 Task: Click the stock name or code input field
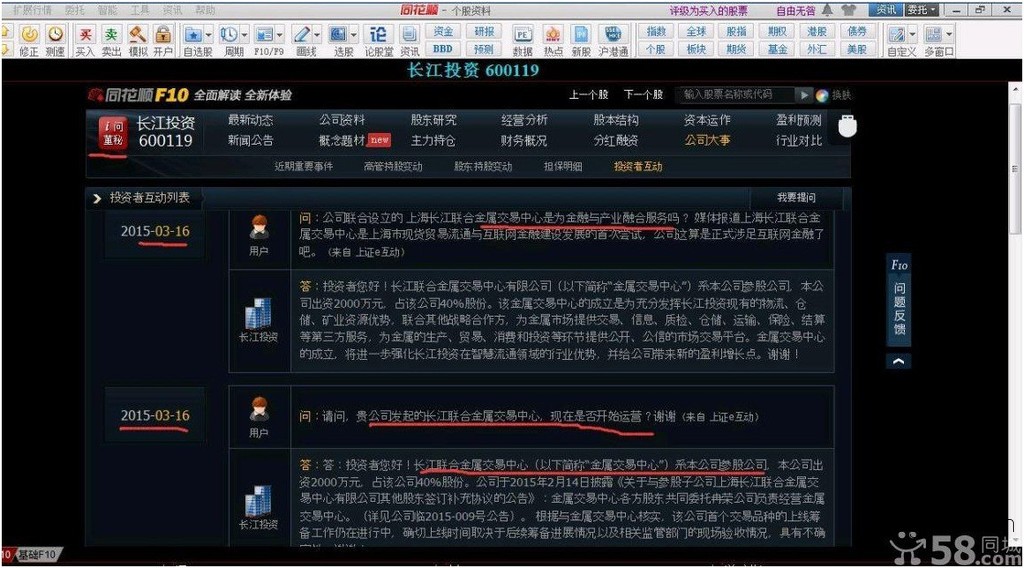[735, 95]
